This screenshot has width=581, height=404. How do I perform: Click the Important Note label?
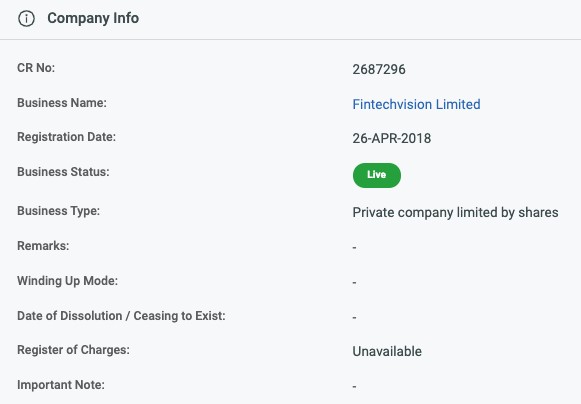click(x=61, y=384)
